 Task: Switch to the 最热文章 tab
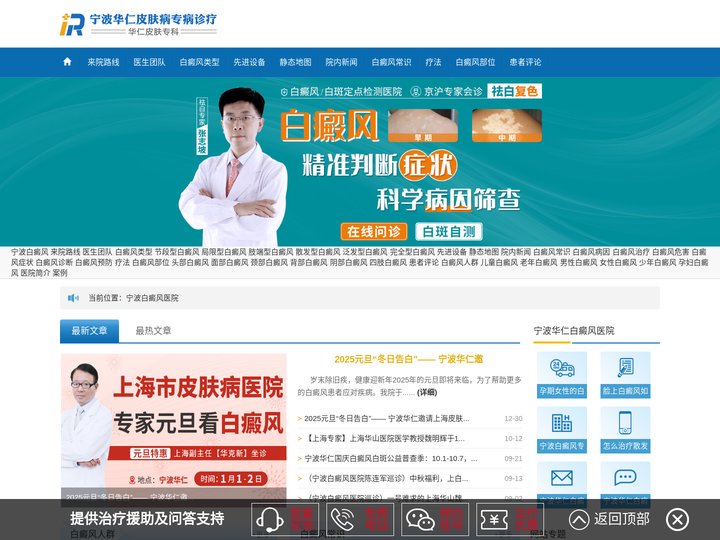[153, 331]
